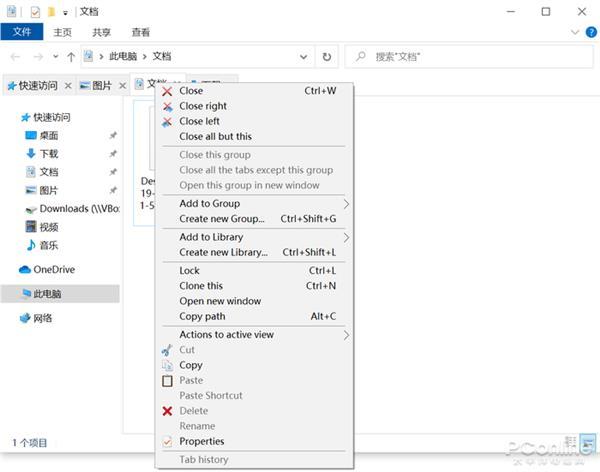Open the Explorer help question mark
The width and height of the screenshot is (600, 472).
[591, 32]
